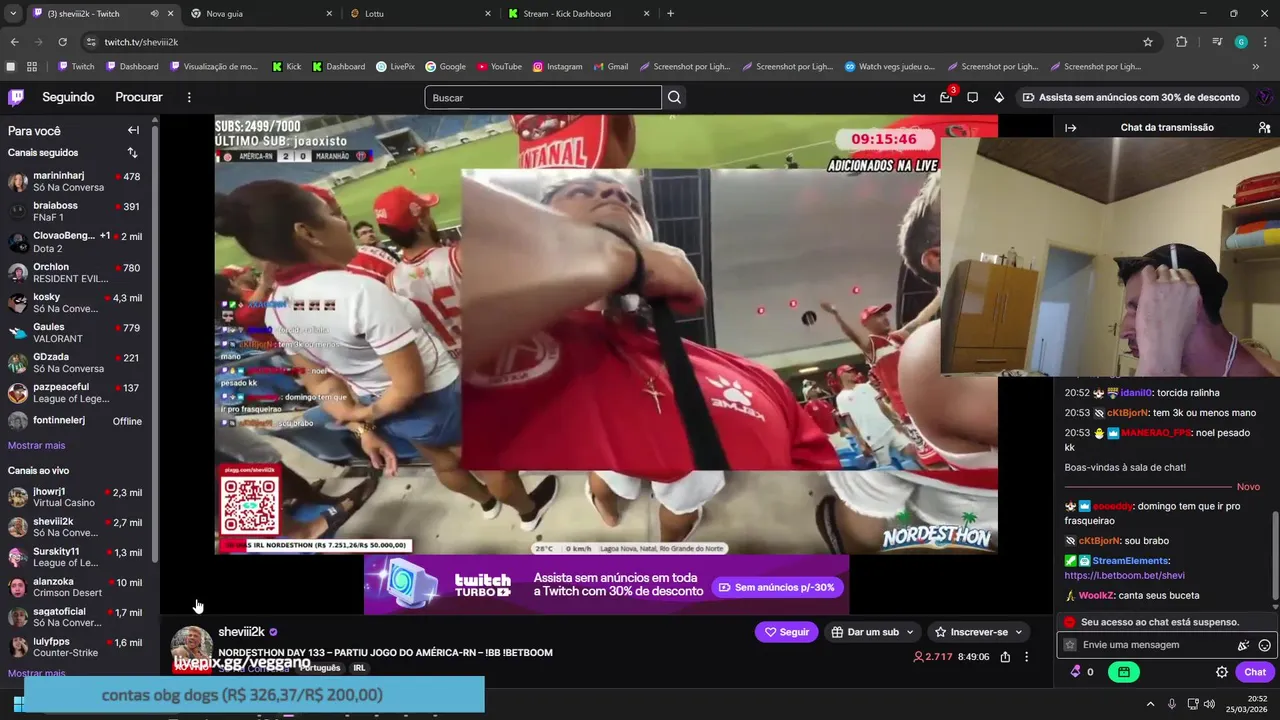Screen dimensions: 1280x720
Task: Open Gaules VALORANT channel
Action: coord(76,333)
